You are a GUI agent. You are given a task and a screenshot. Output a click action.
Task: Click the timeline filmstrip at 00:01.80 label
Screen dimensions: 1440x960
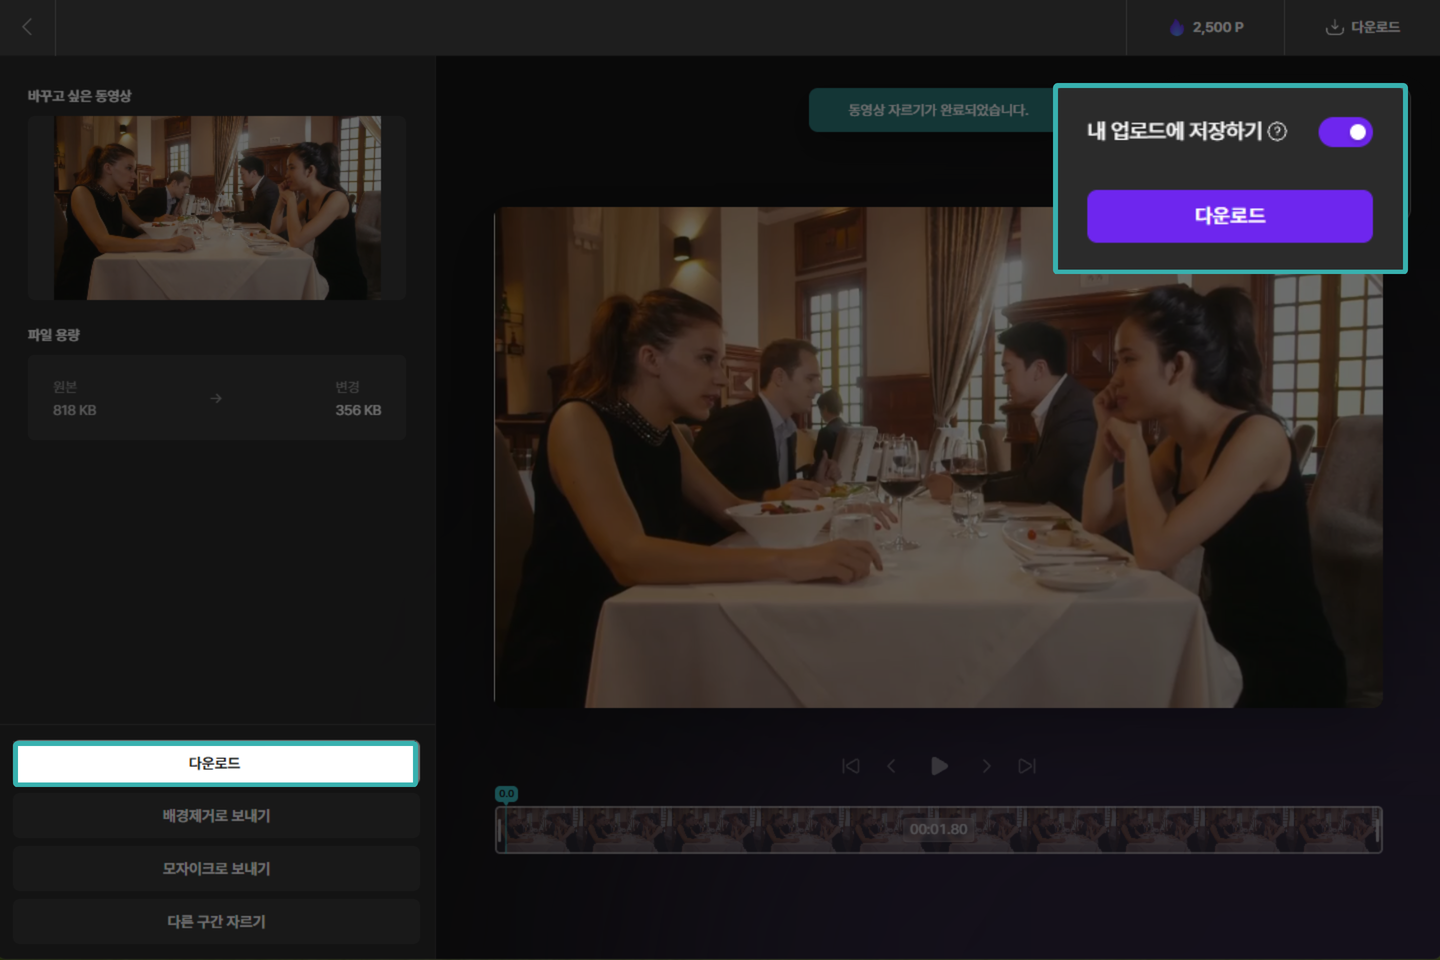(x=938, y=829)
